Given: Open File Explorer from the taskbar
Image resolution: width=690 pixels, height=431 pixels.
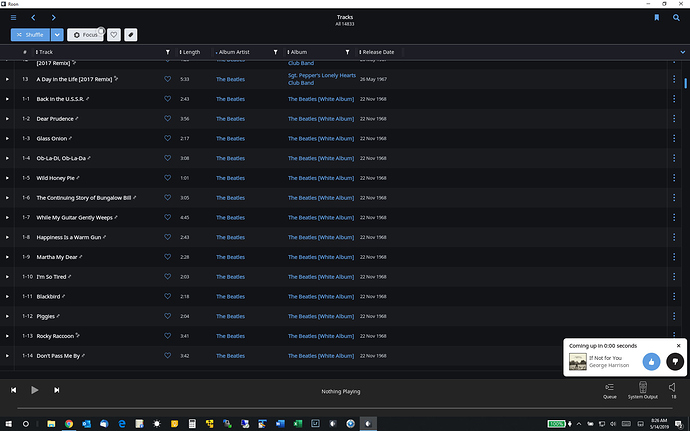Looking at the screenshot, I should (51, 424).
